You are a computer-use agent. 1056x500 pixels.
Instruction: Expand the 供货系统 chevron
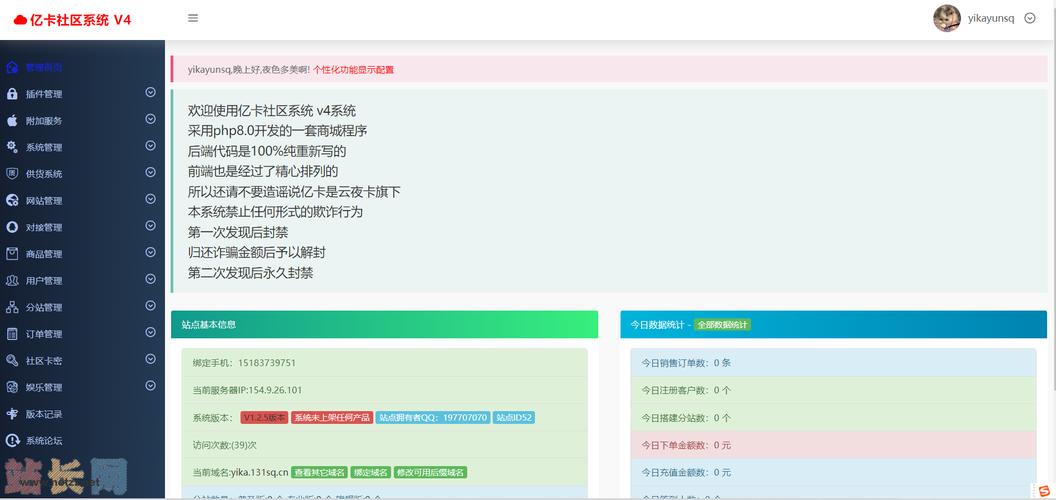tap(150, 173)
